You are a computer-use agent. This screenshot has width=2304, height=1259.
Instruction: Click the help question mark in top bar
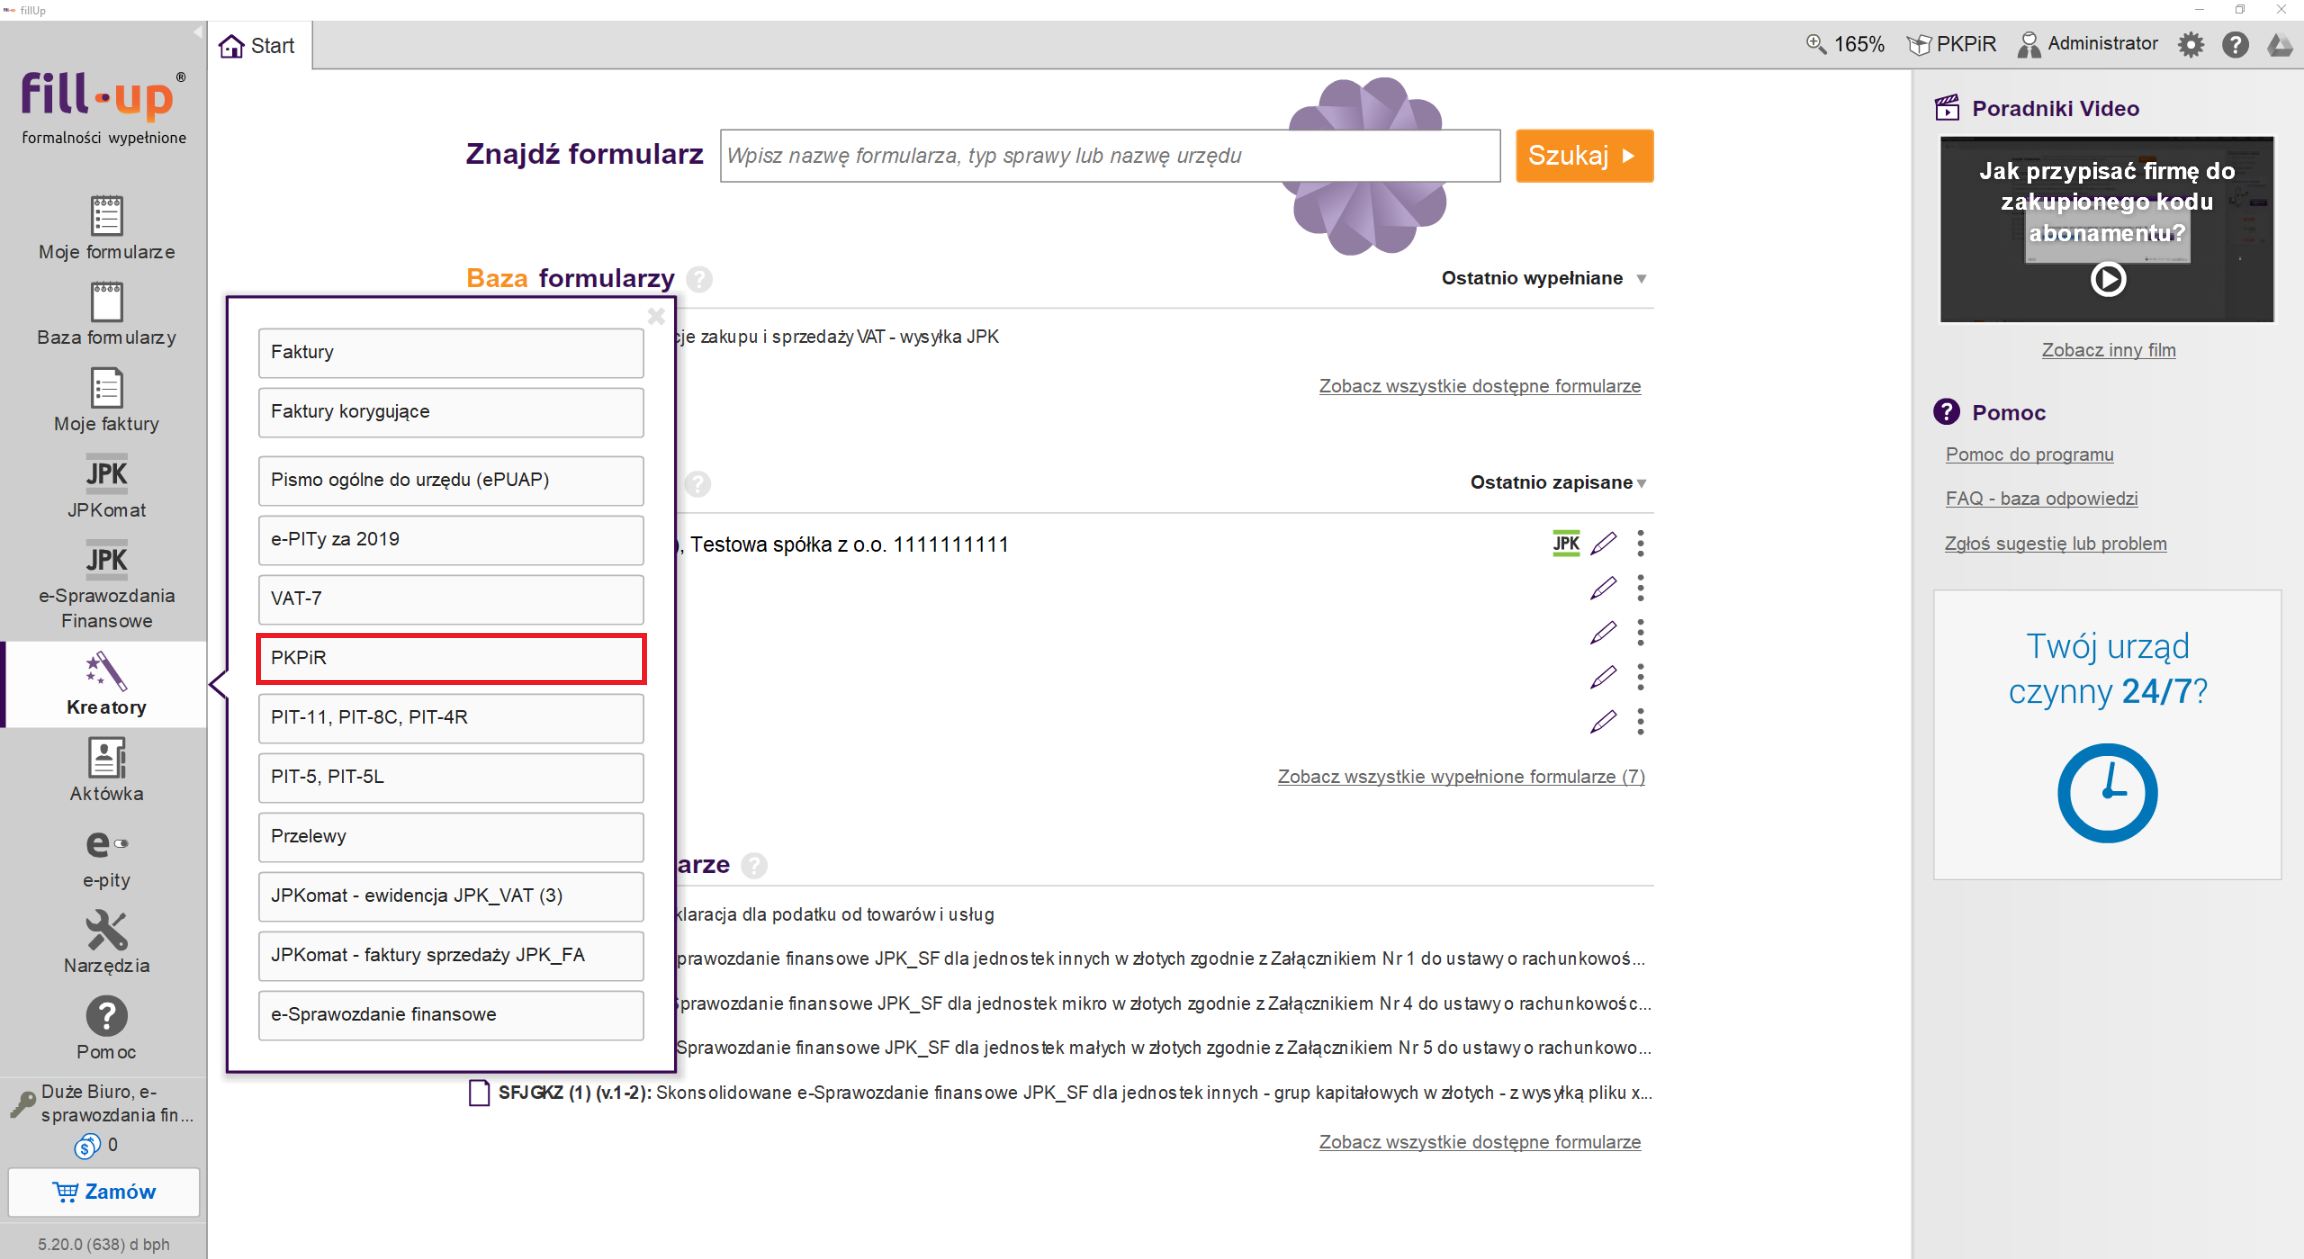(x=2235, y=44)
